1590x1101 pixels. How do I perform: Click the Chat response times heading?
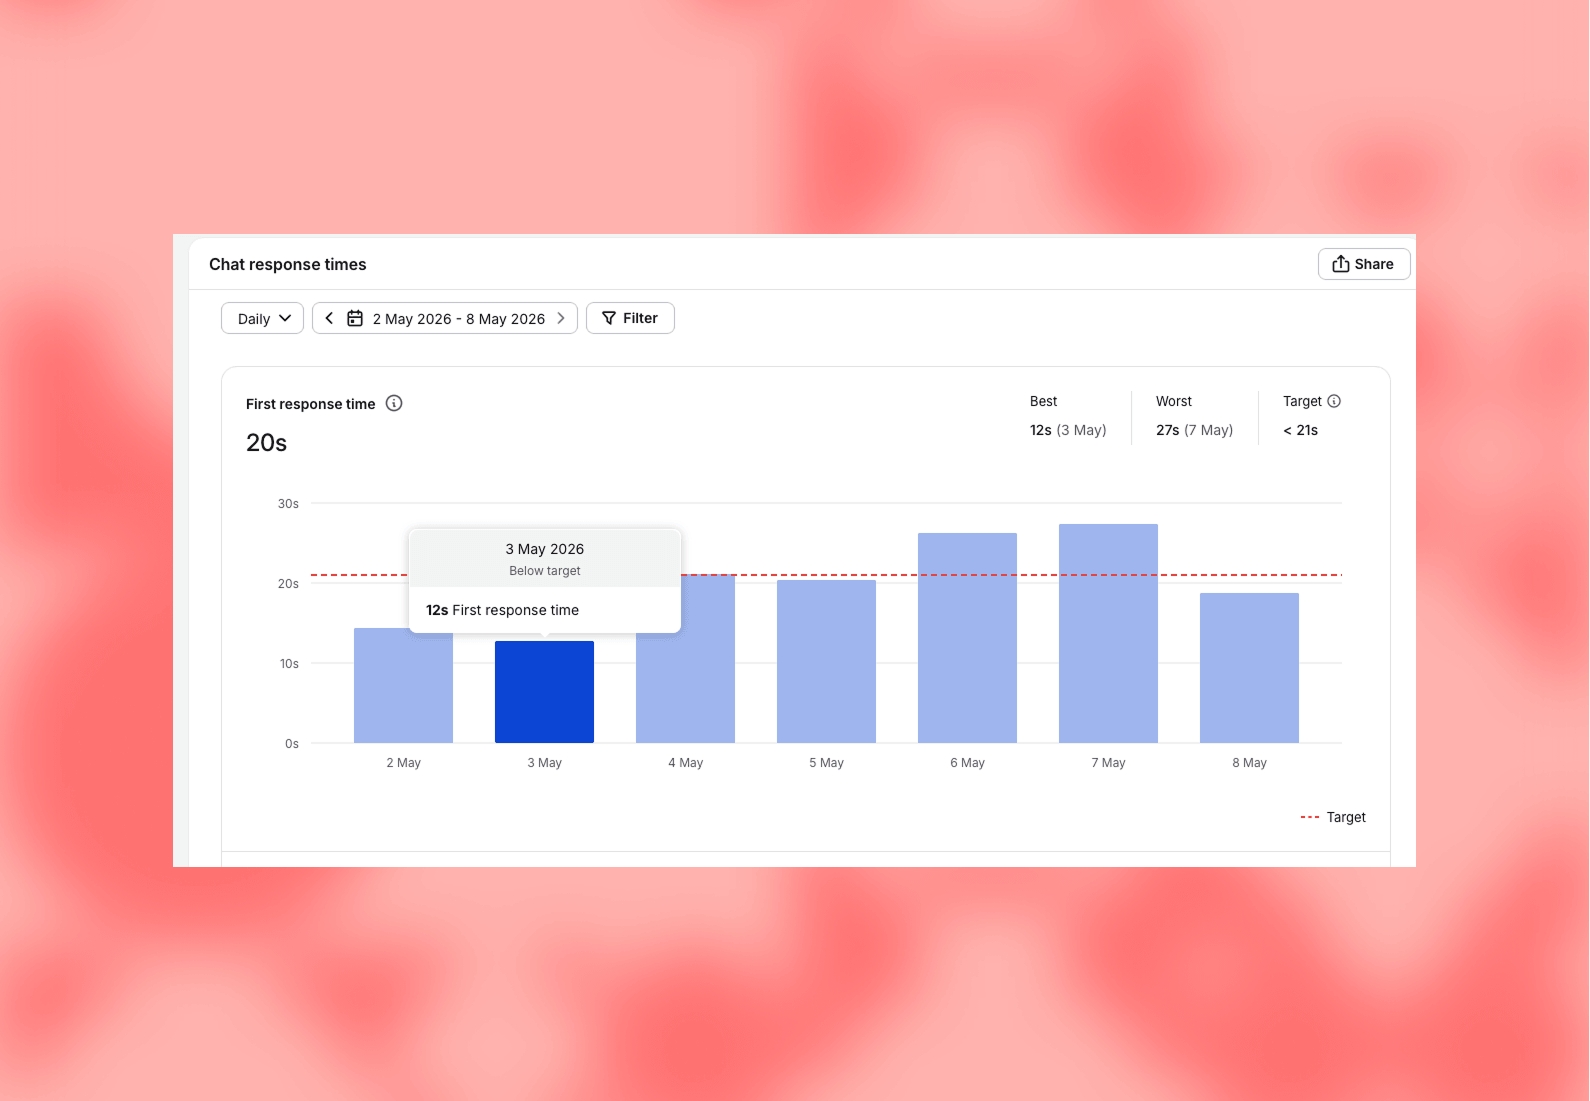[288, 264]
